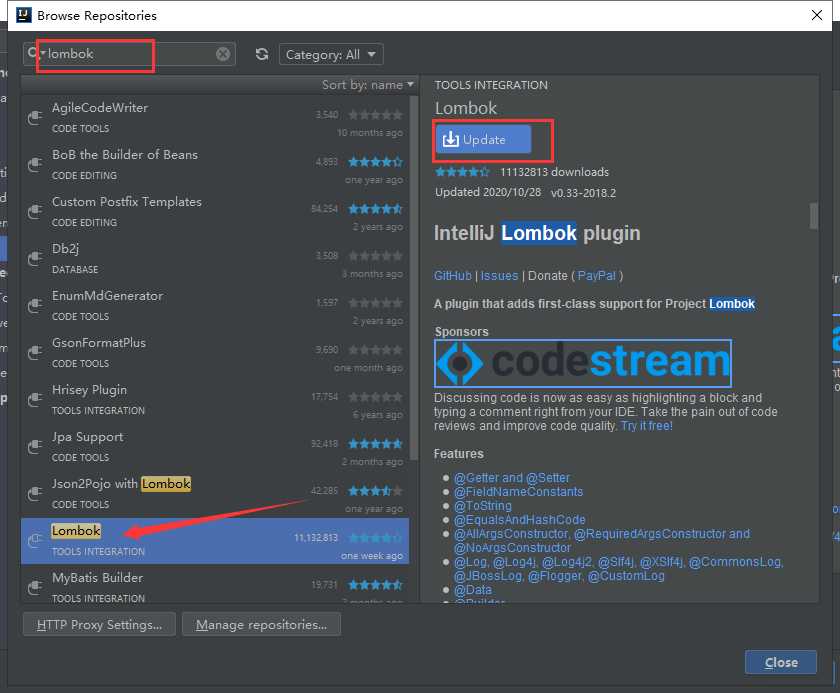Close the Browse Repositories dialog
This screenshot has height=693, width=840.
click(816, 15)
